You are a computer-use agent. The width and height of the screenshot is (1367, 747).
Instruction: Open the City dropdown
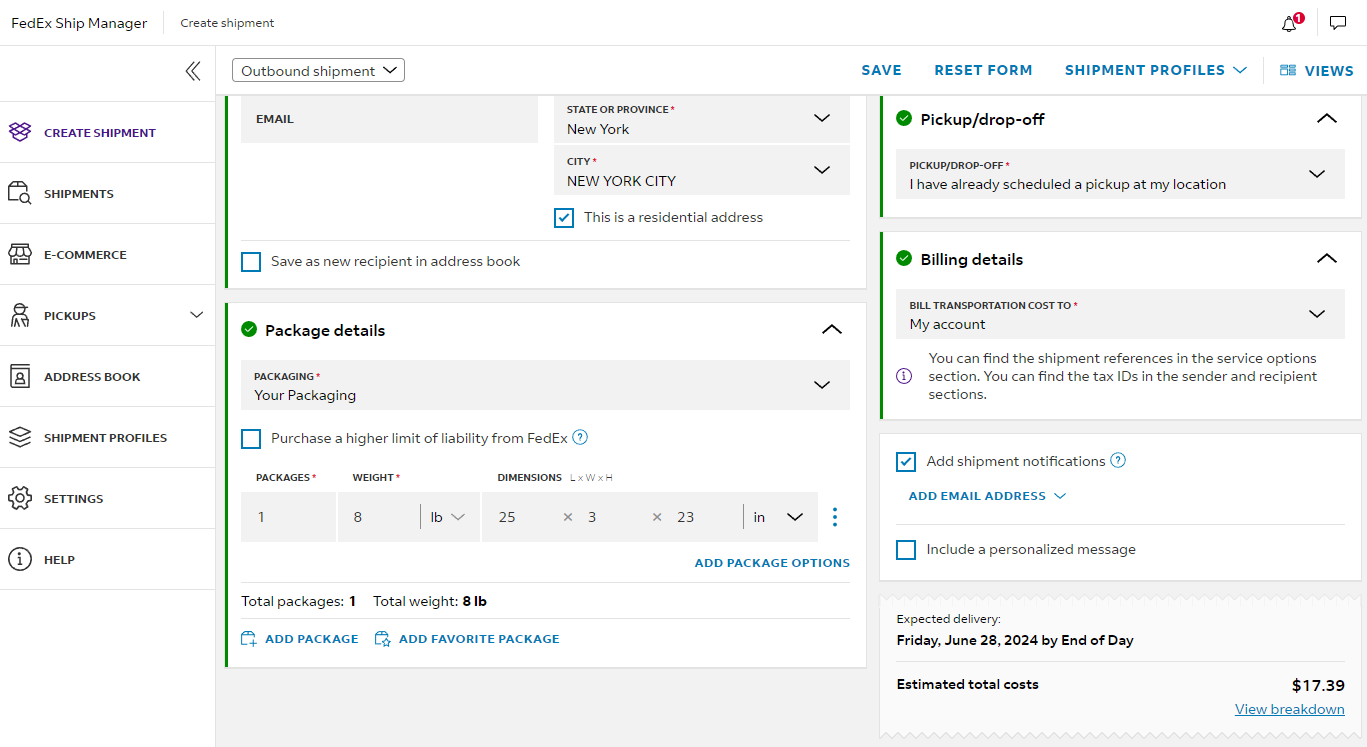pos(702,171)
